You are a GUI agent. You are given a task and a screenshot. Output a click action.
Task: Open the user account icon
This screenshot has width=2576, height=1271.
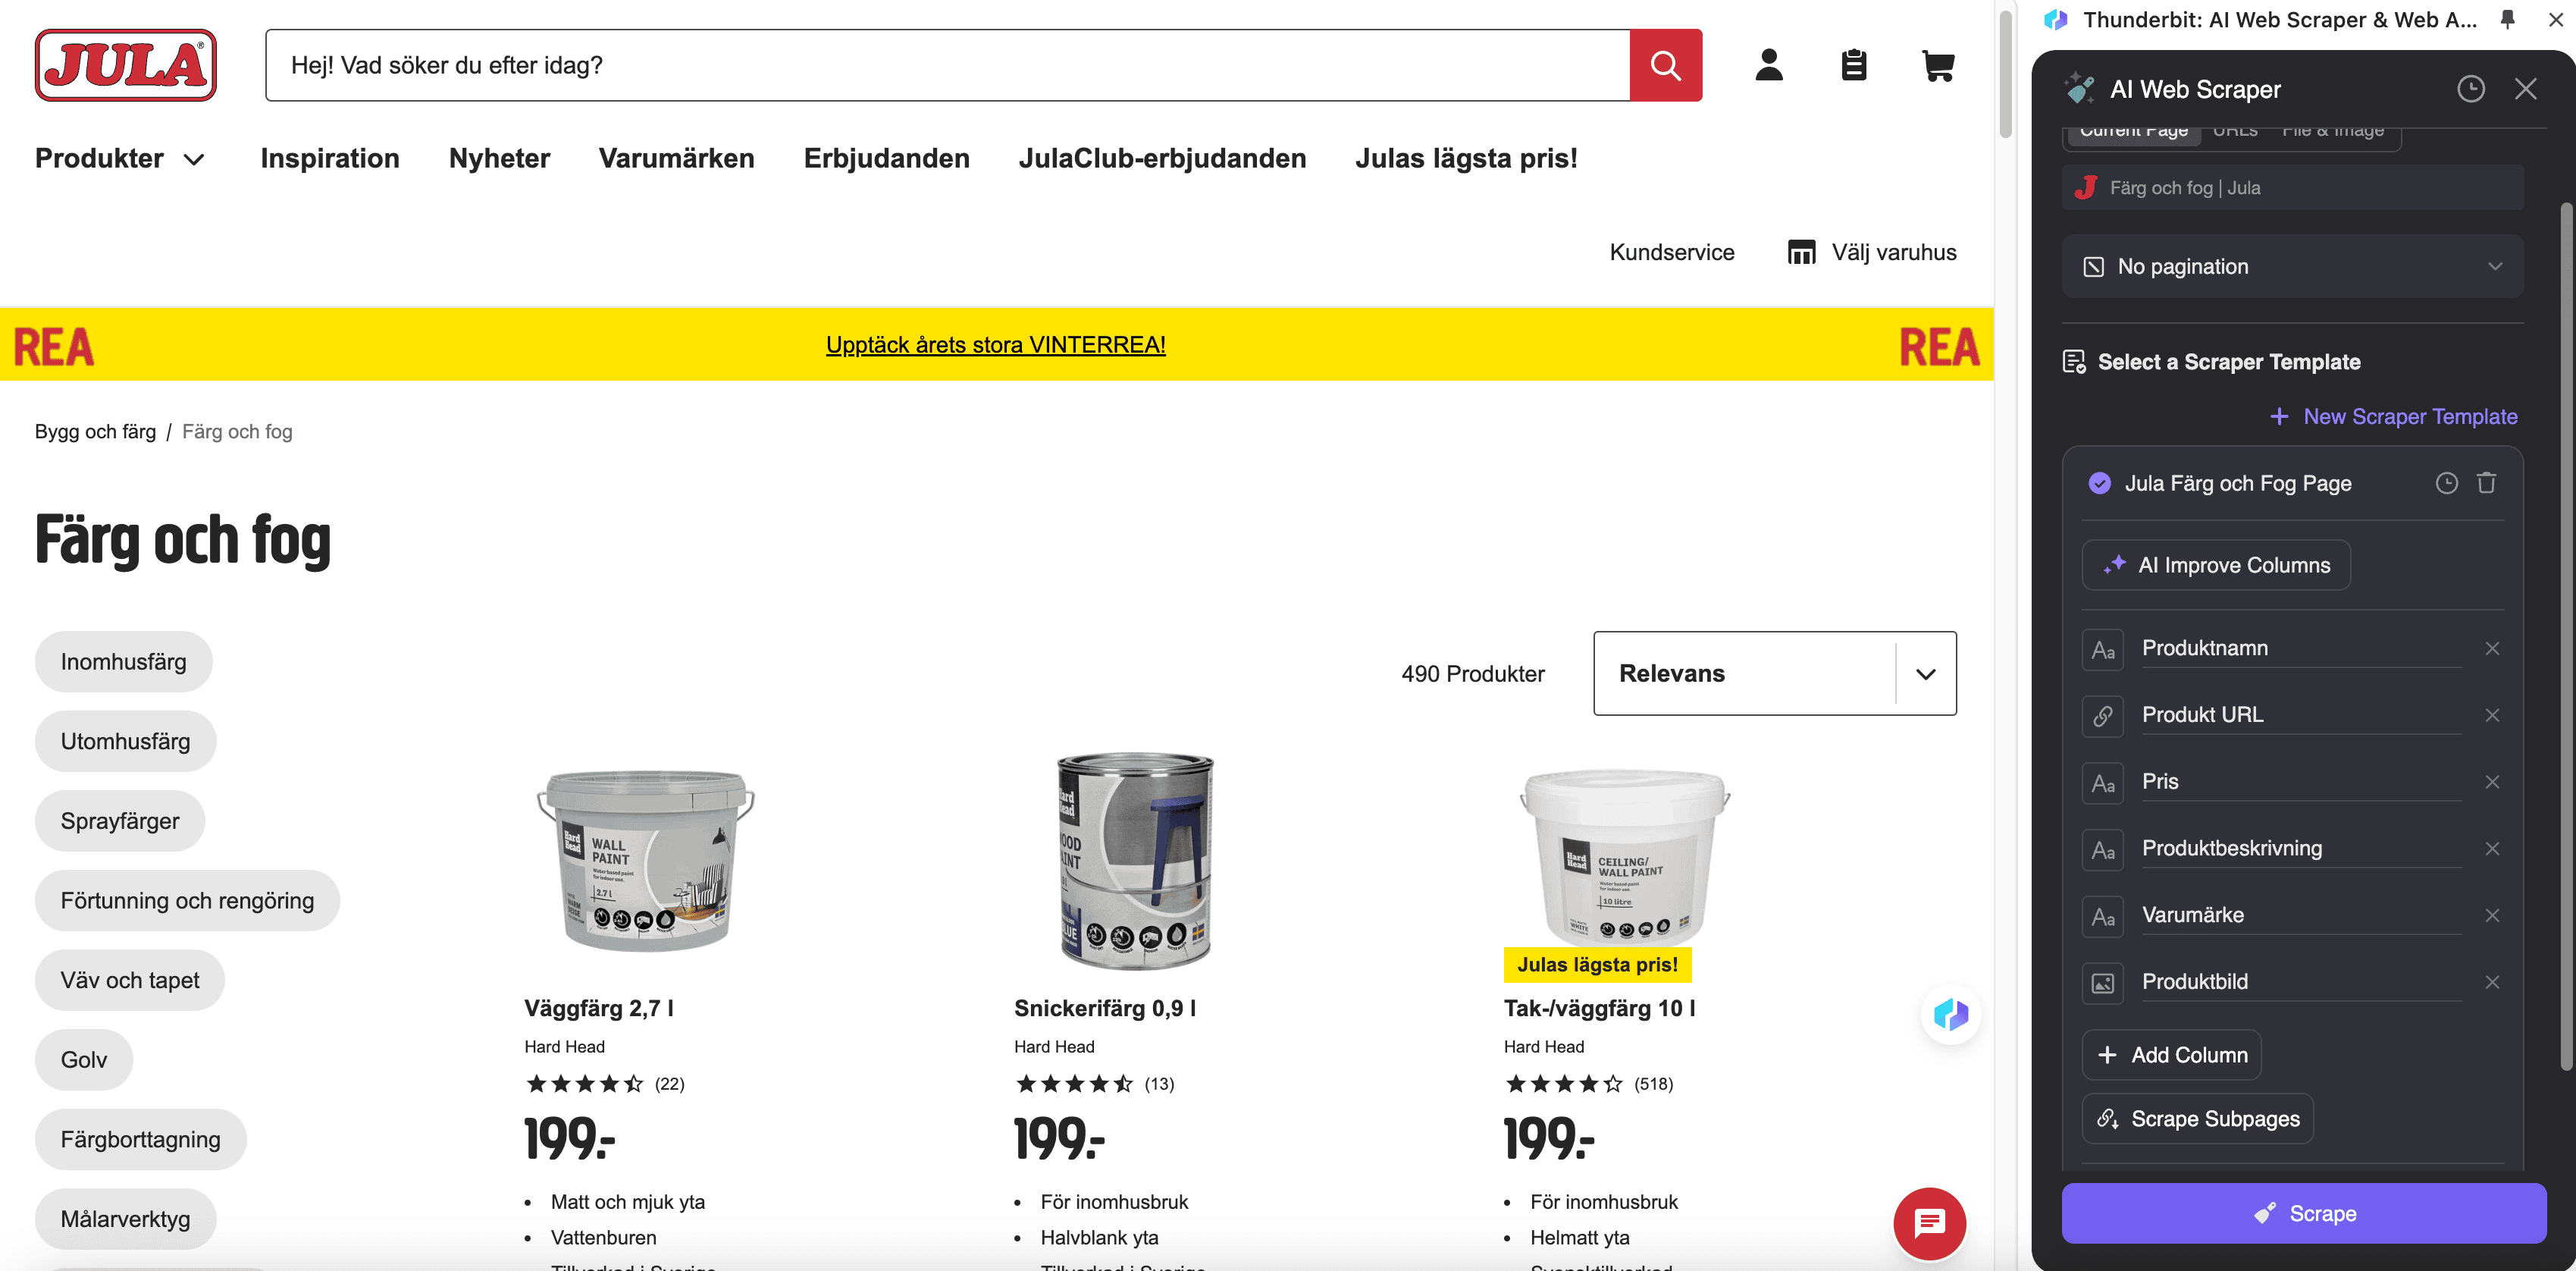(x=1768, y=65)
